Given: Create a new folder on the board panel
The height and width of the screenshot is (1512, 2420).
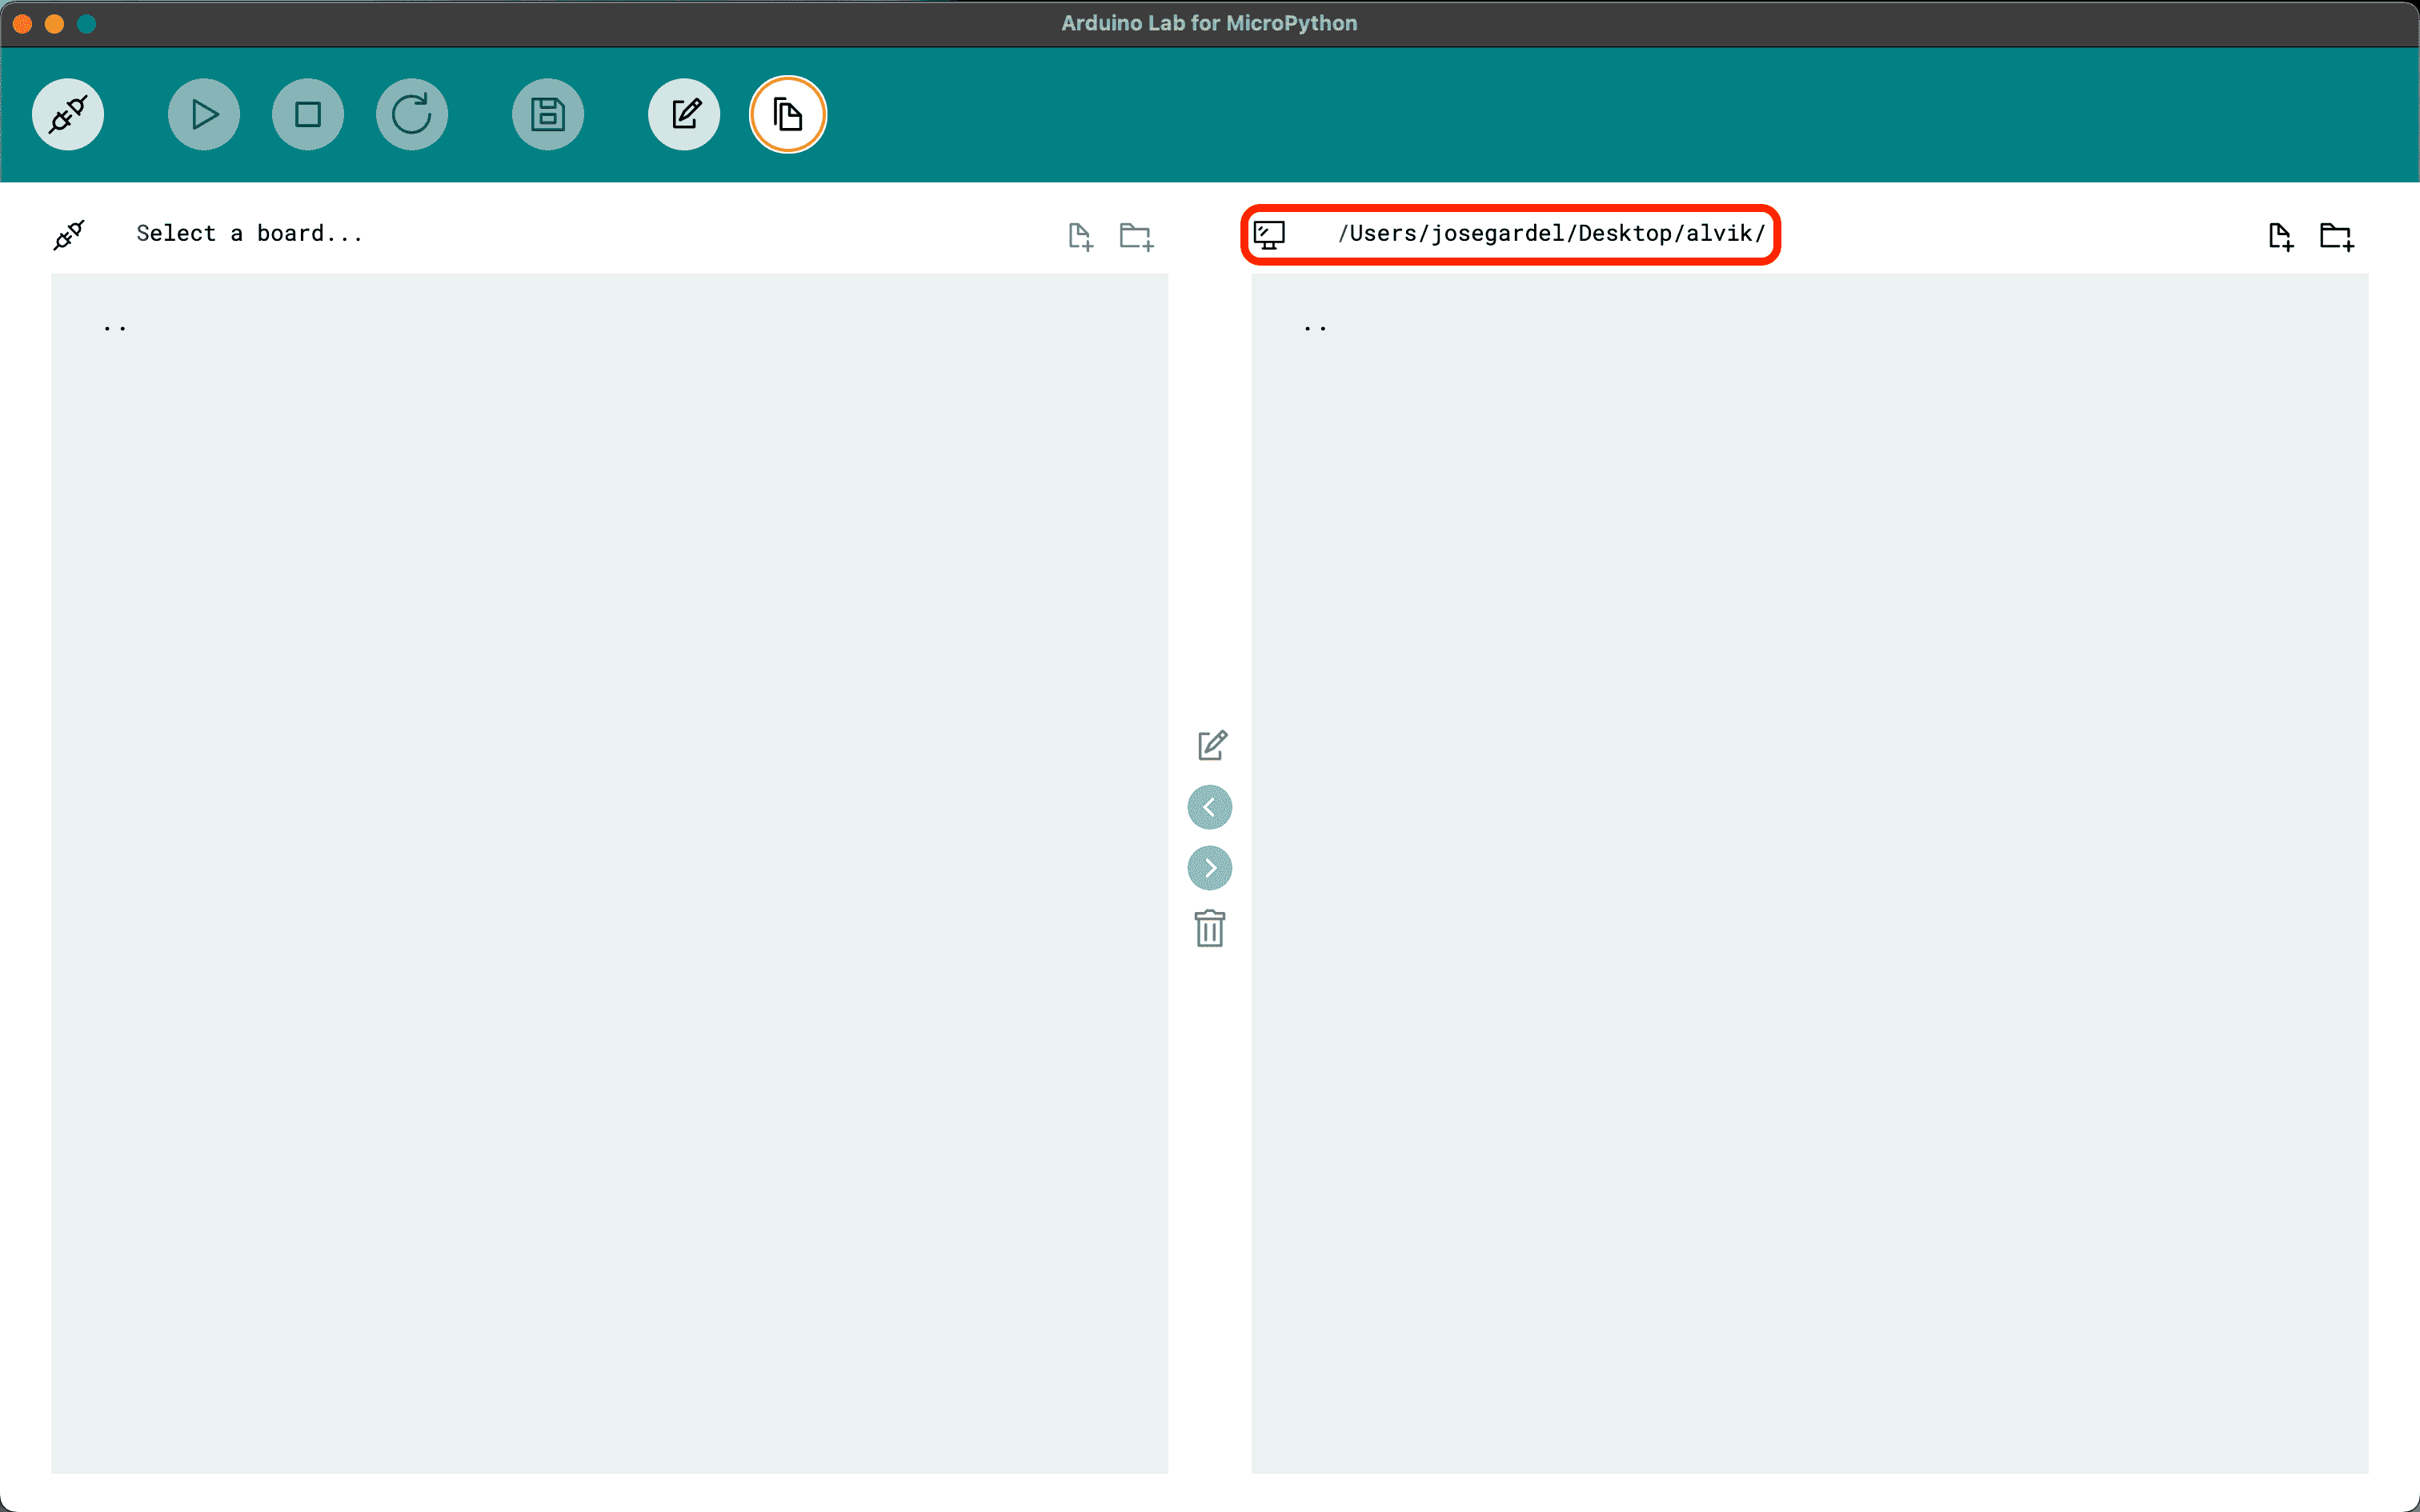Looking at the screenshot, I should [1135, 235].
